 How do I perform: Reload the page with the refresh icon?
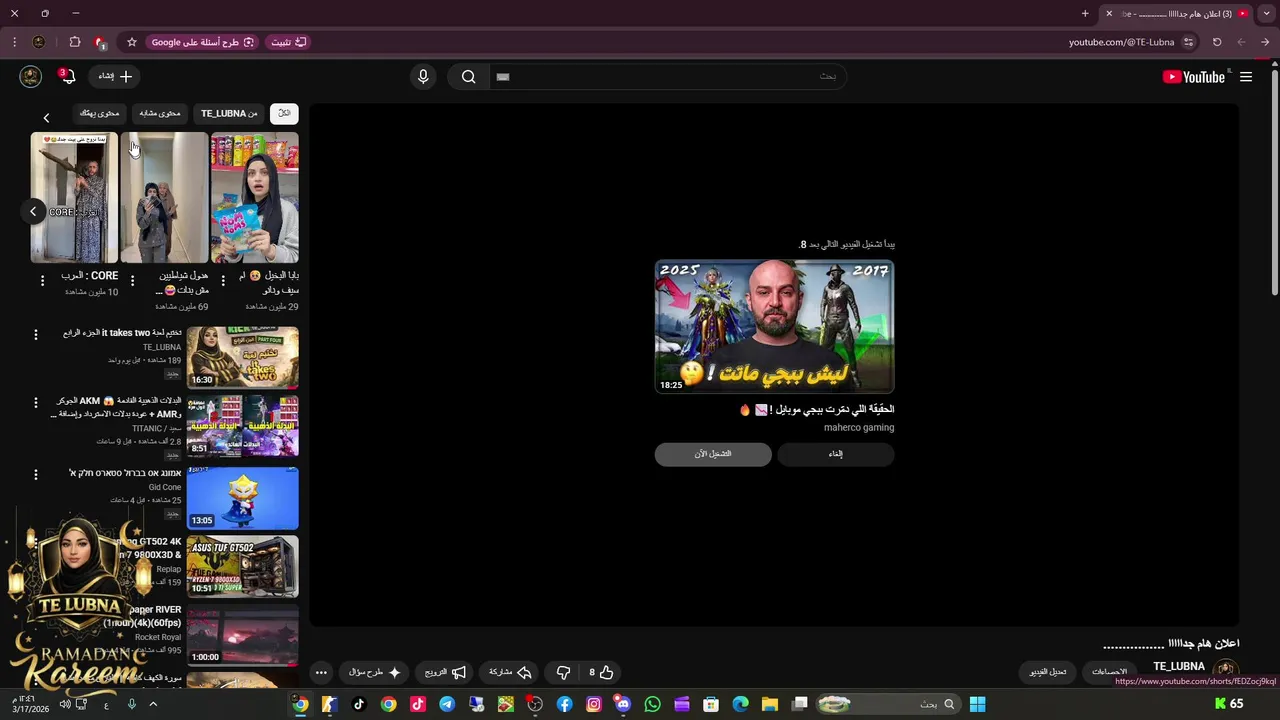1217,42
